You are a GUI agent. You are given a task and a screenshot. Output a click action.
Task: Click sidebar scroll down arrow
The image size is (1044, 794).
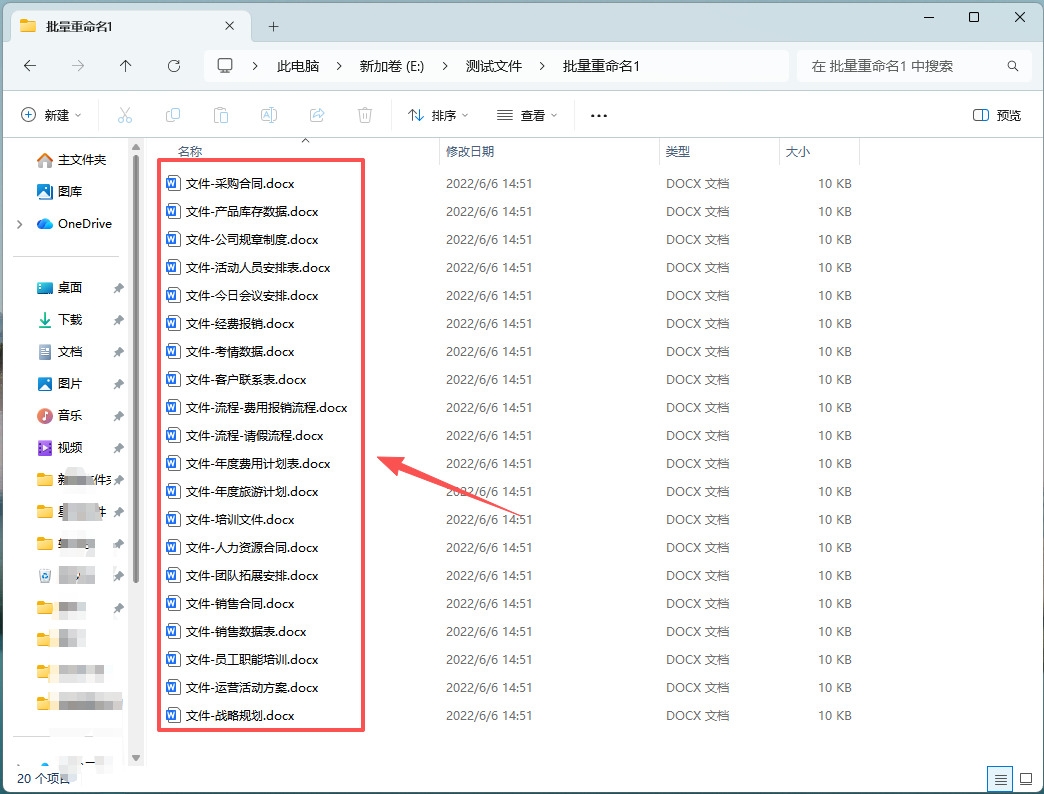[x=136, y=758]
